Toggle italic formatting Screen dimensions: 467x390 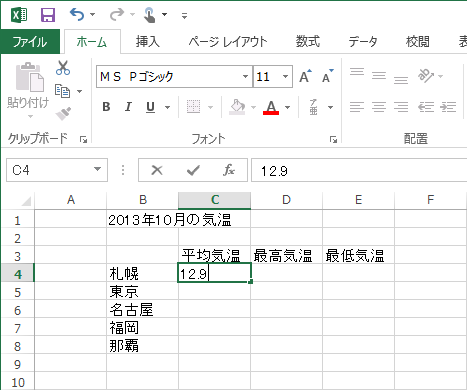[128, 107]
